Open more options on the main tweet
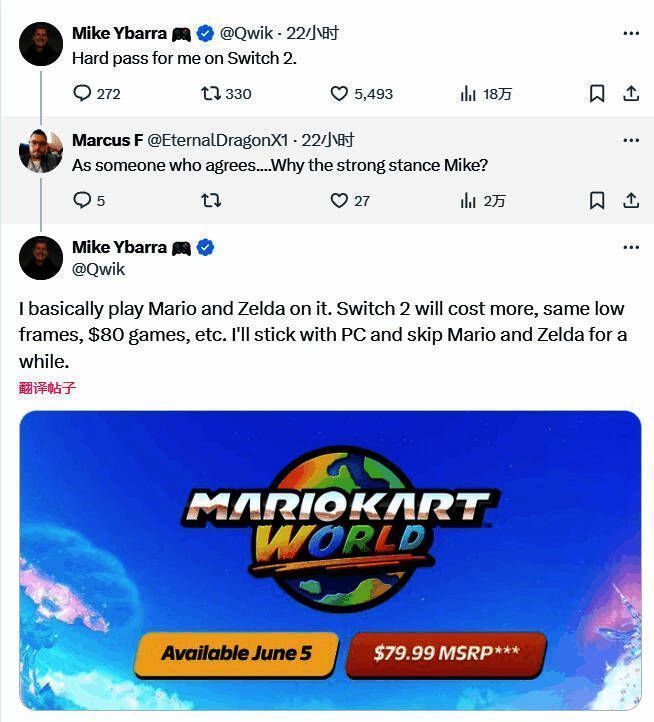This screenshot has height=722, width=654. pyautogui.click(x=631, y=247)
